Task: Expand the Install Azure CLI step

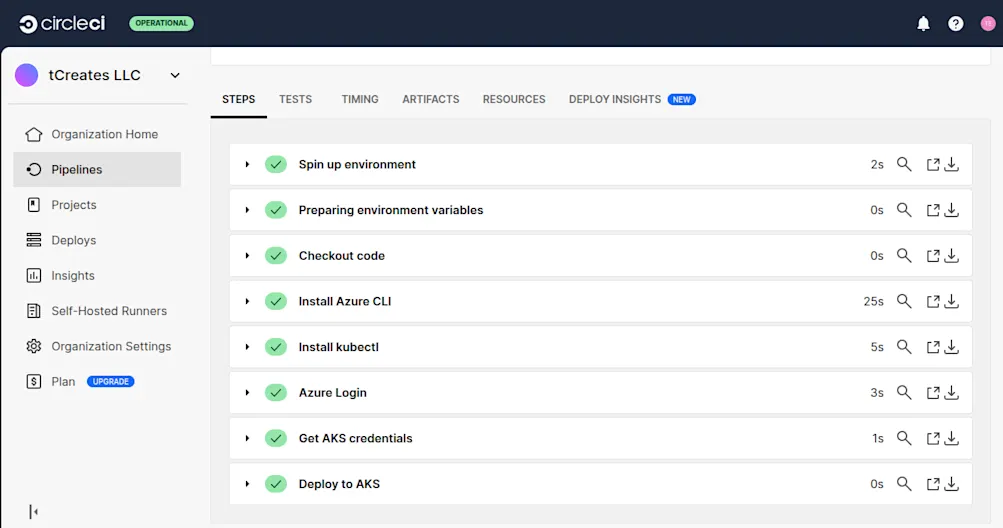Action: click(x=247, y=301)
